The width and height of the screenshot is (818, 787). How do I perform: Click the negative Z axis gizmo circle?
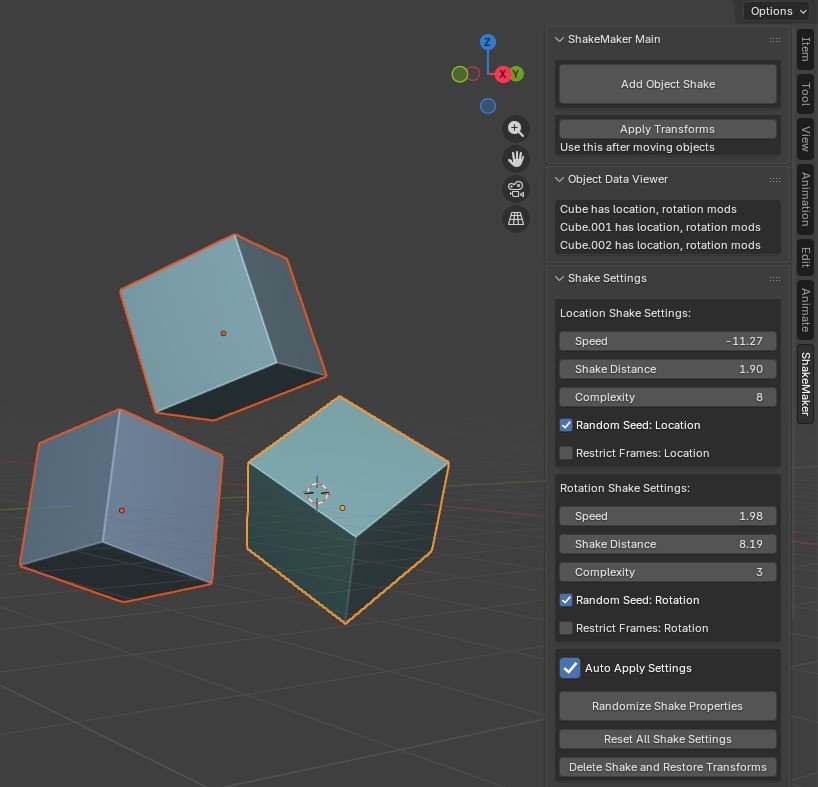[488, 106]
